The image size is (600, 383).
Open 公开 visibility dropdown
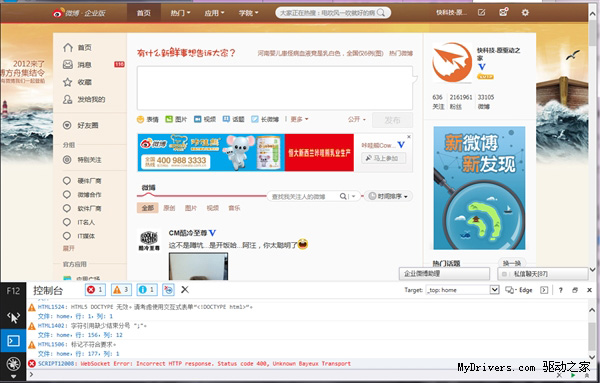point(356,119)
